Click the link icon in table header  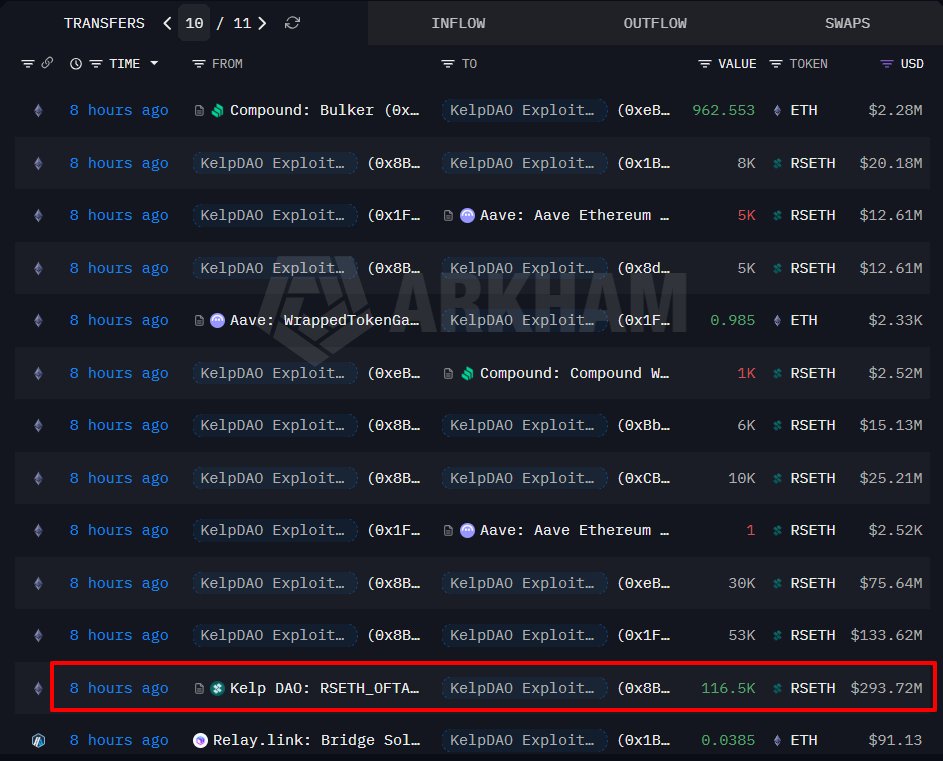[x=47, y=63]
